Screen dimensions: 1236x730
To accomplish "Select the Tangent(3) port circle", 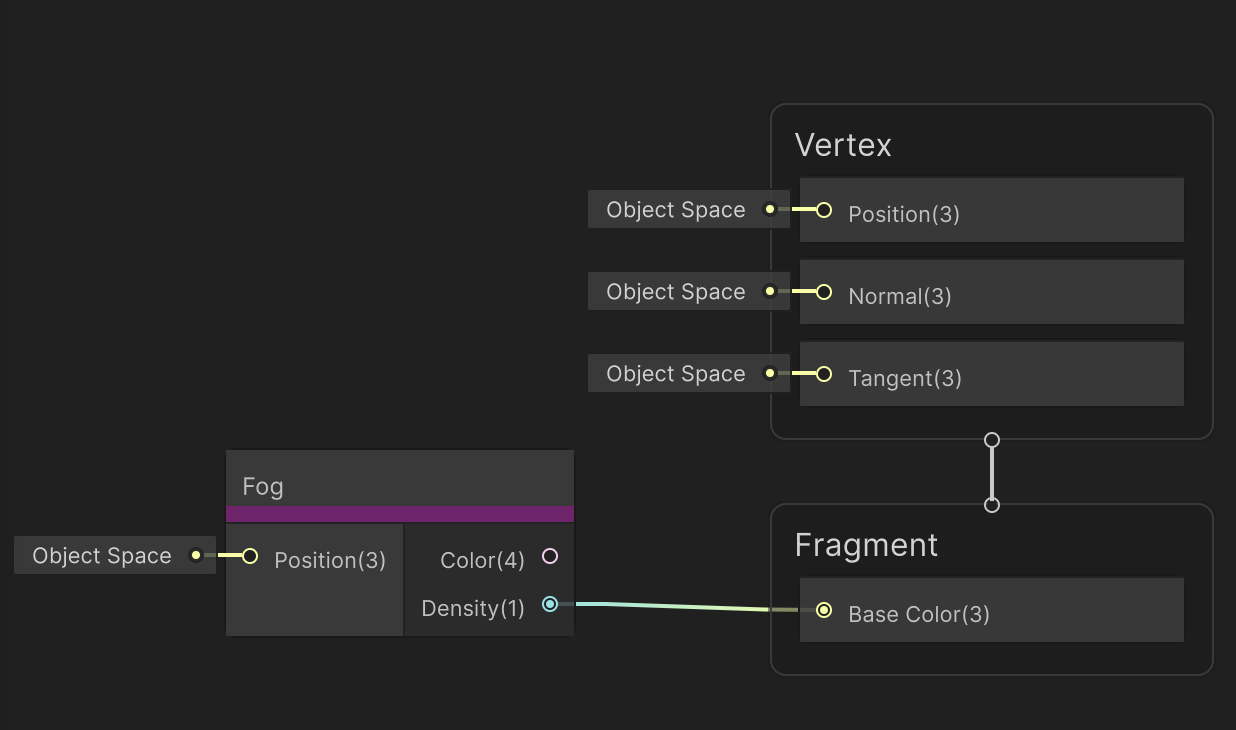I will click(822, 374).
